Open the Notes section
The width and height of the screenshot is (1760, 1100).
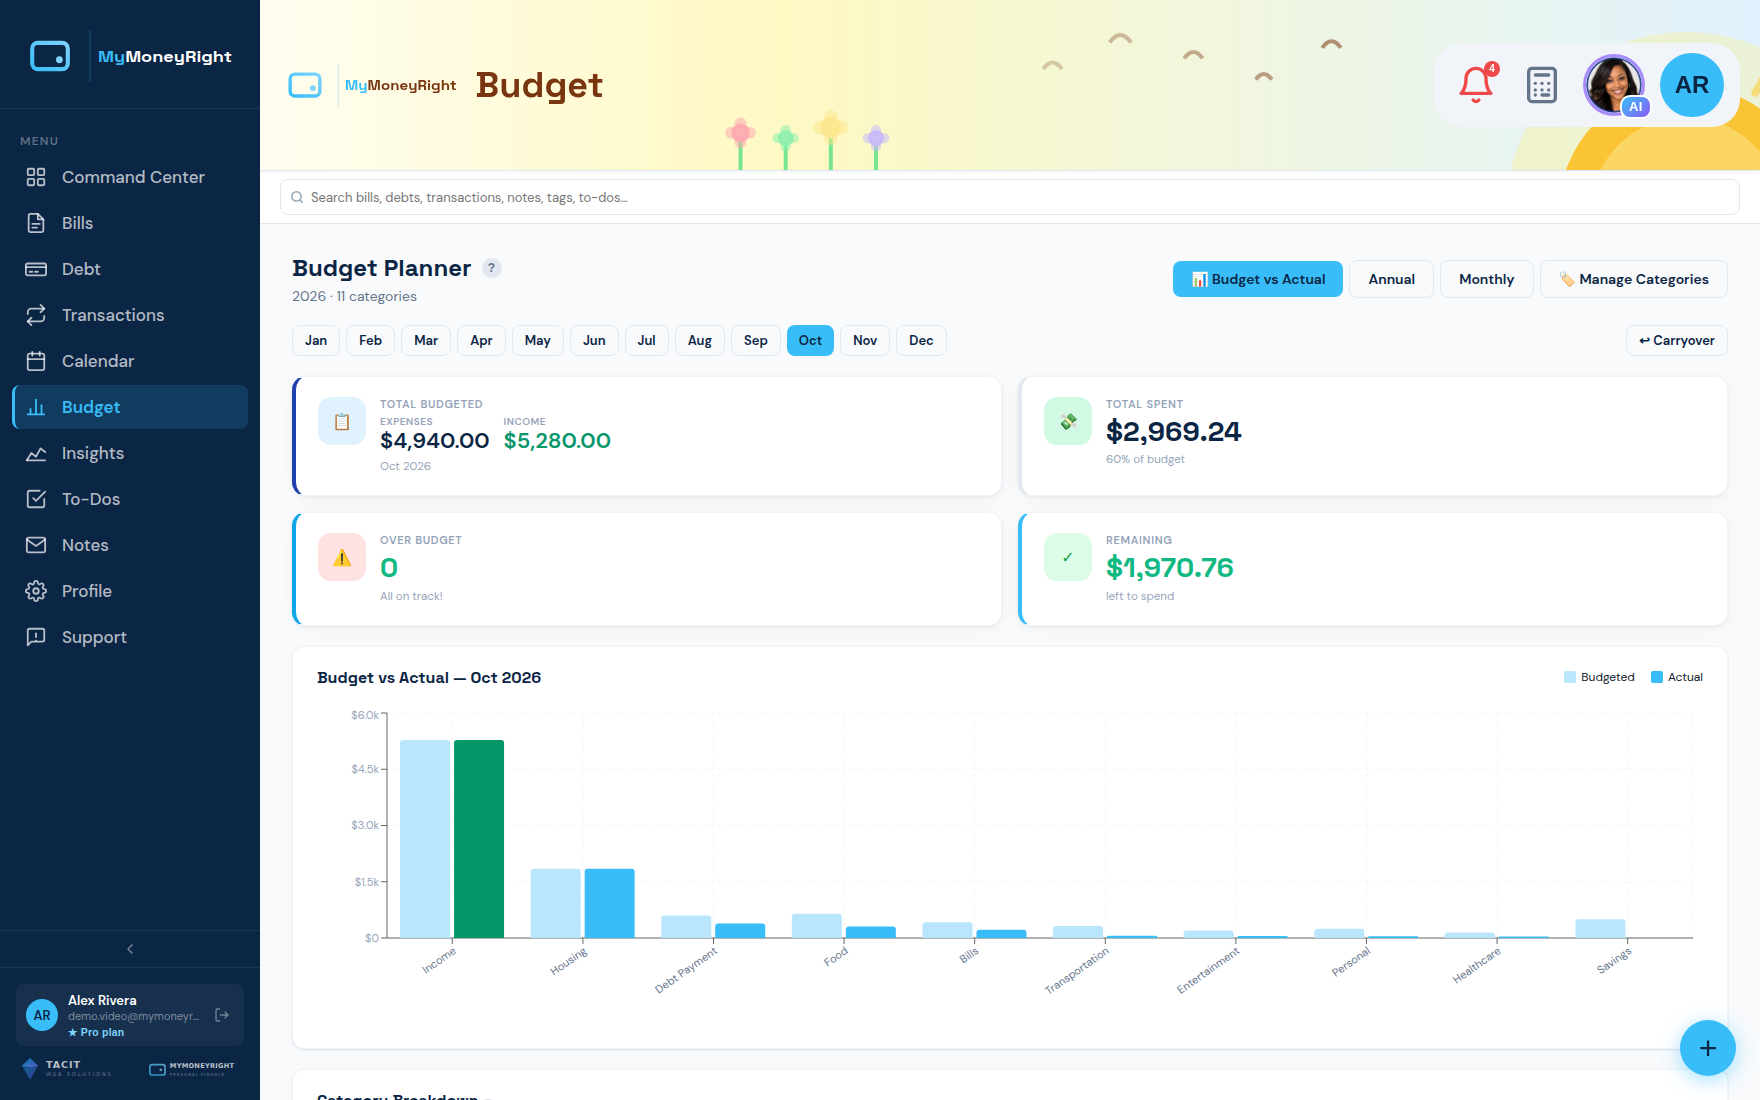tap(130, 545)
